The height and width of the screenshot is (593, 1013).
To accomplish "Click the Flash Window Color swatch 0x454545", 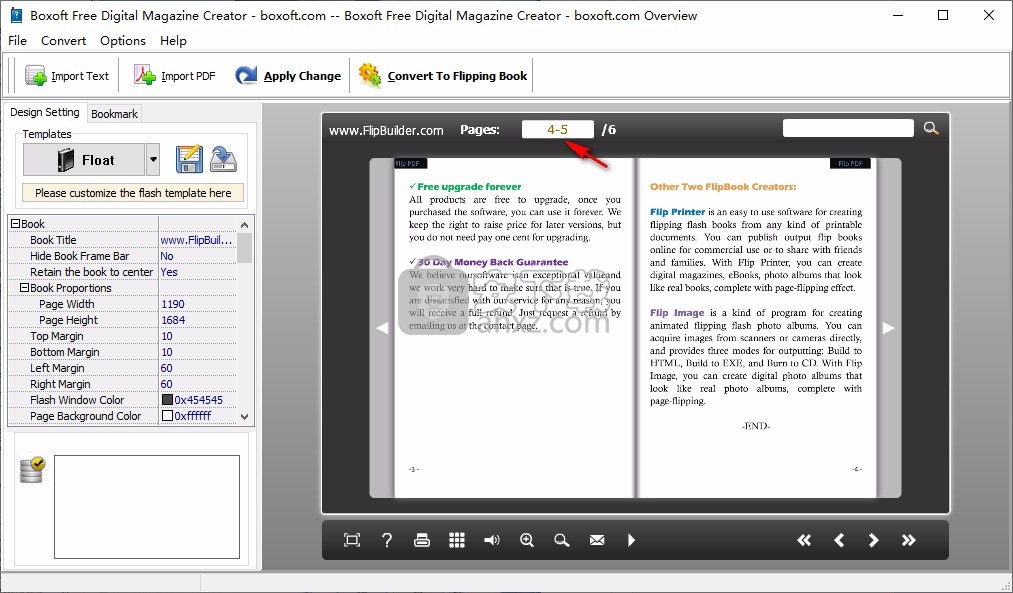I will tap(167, 400).
